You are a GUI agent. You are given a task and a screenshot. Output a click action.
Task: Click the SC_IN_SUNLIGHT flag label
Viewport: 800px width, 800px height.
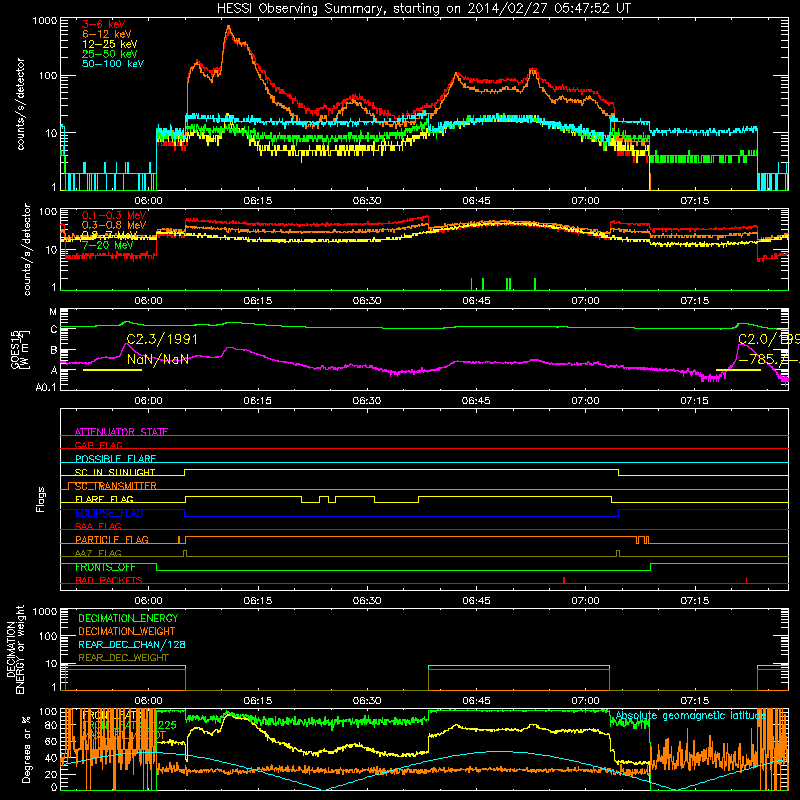115,472
